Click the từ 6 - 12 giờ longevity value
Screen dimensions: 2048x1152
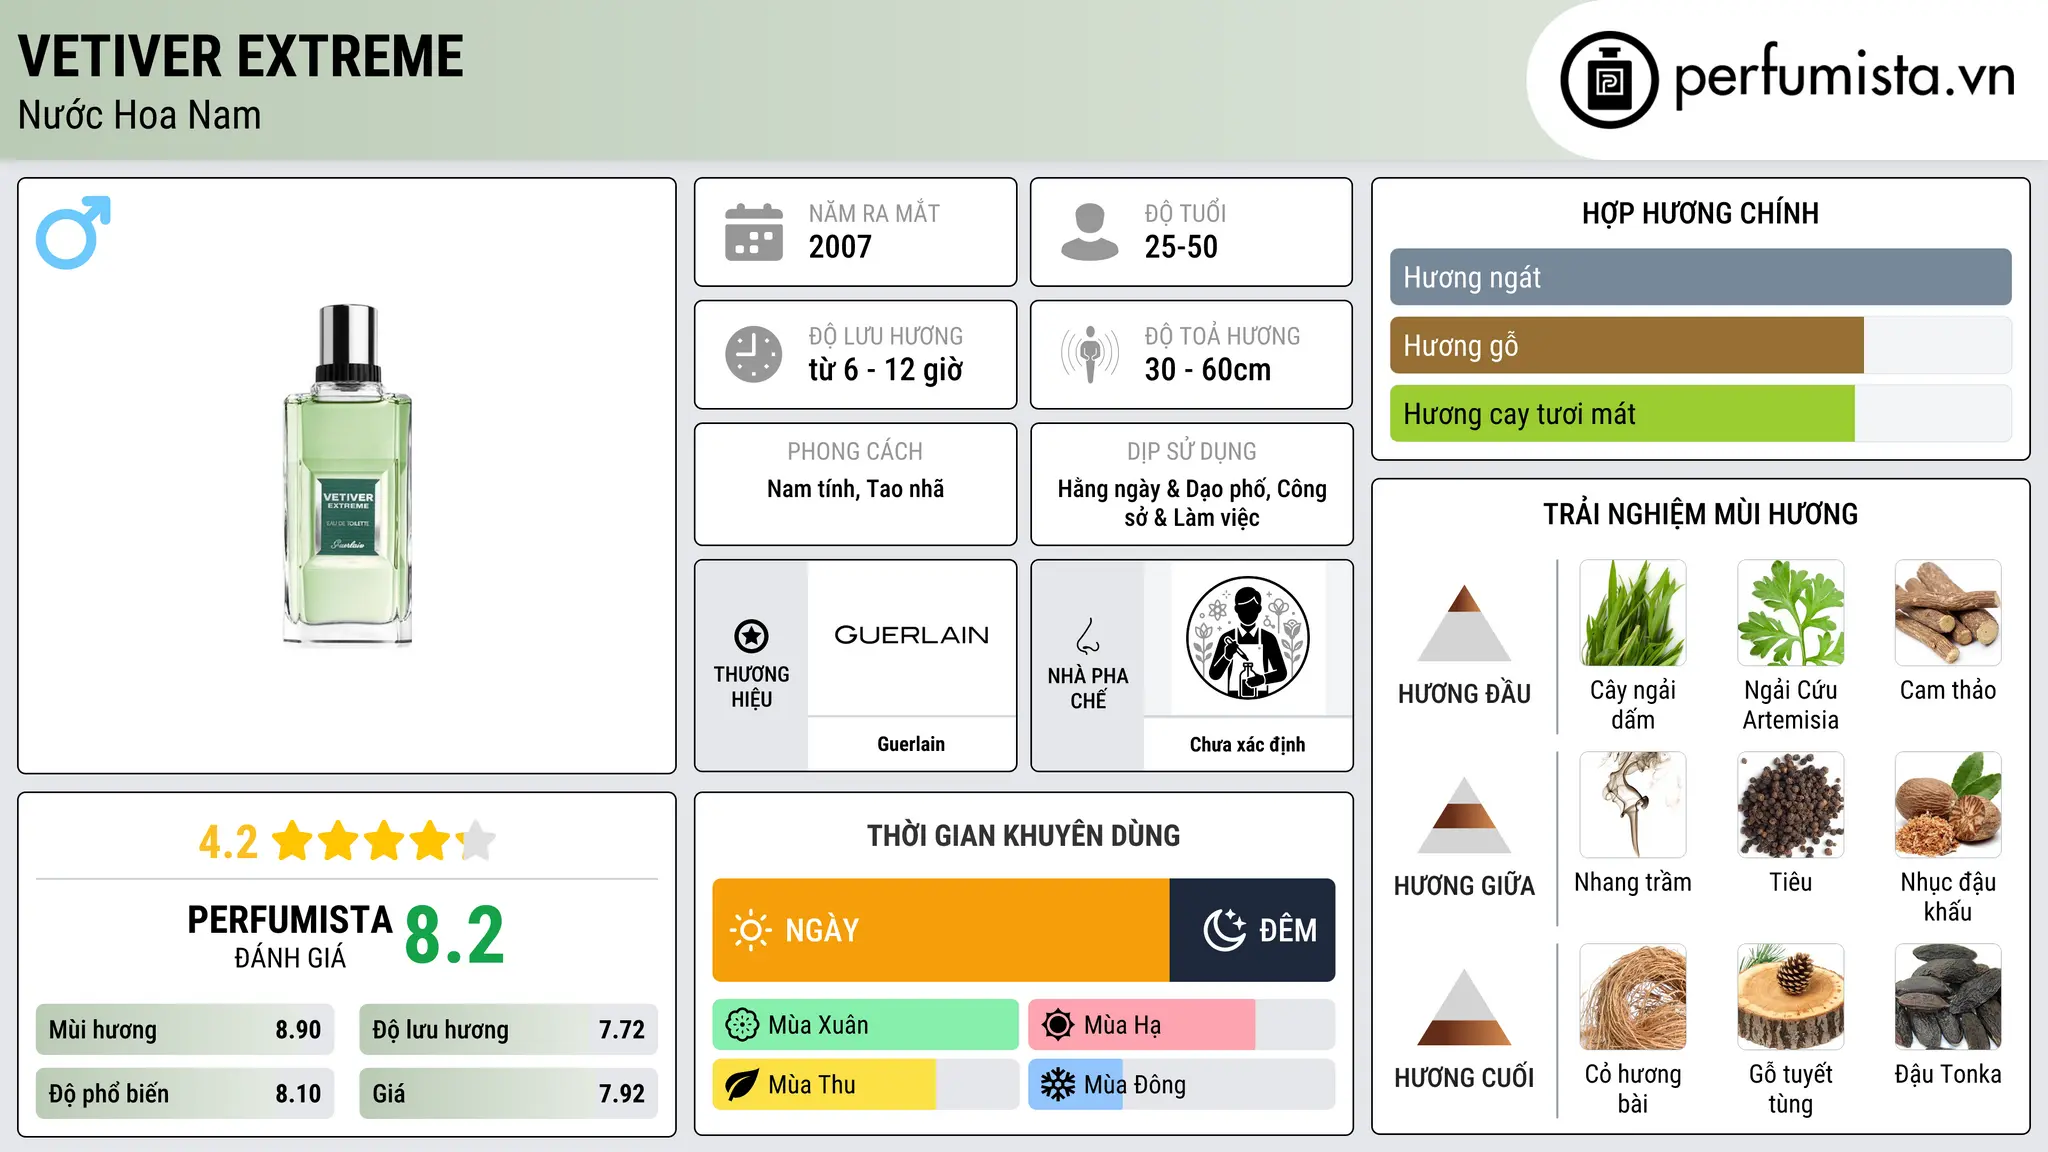click(886, 370)
